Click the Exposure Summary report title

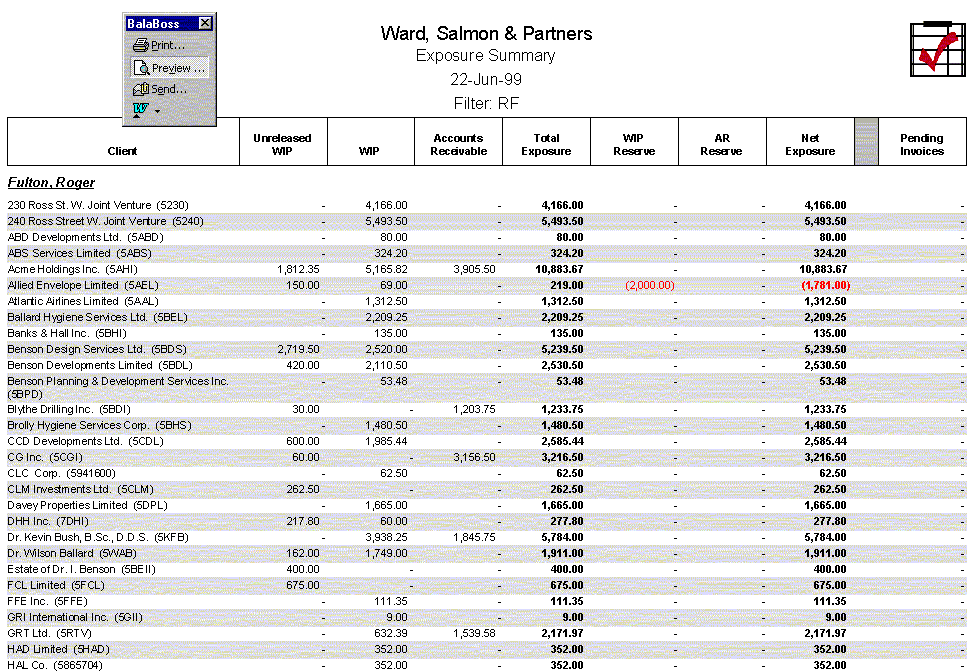[485, 56]
